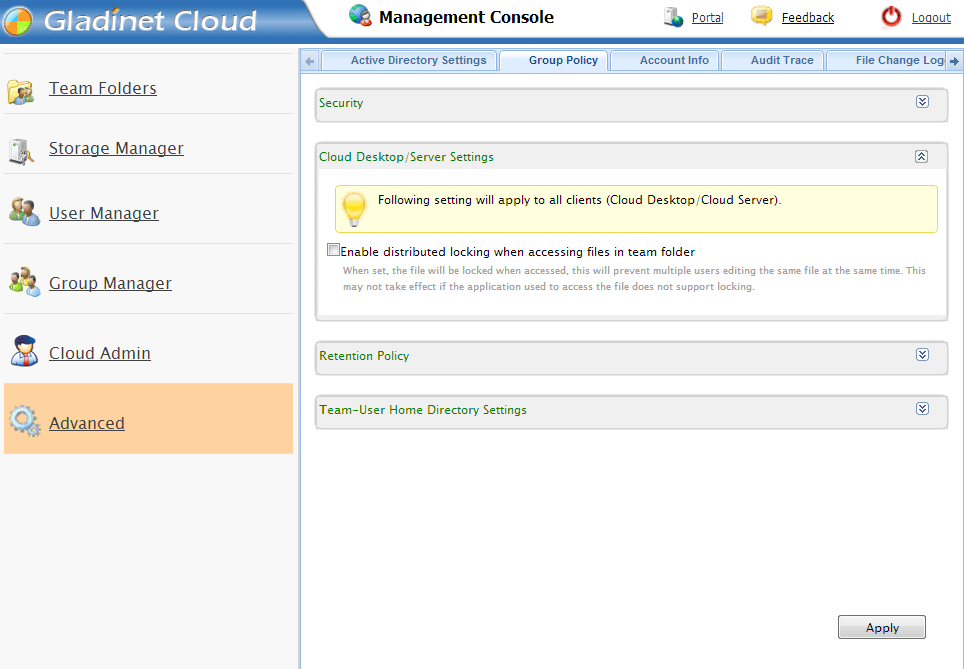Viewport: 964px width, 669px height.
Task: Open the Account Info tab
Action: [665, 60]
